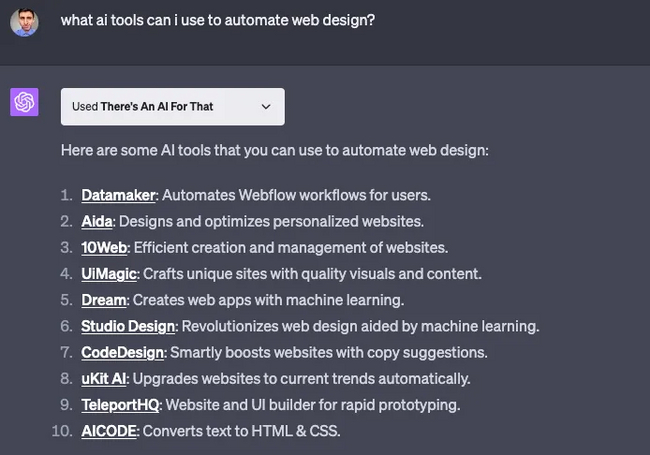This screenshot has width=650, height=455.
Task: Click the ChatGPT logo icon
Action: point(24,102)
